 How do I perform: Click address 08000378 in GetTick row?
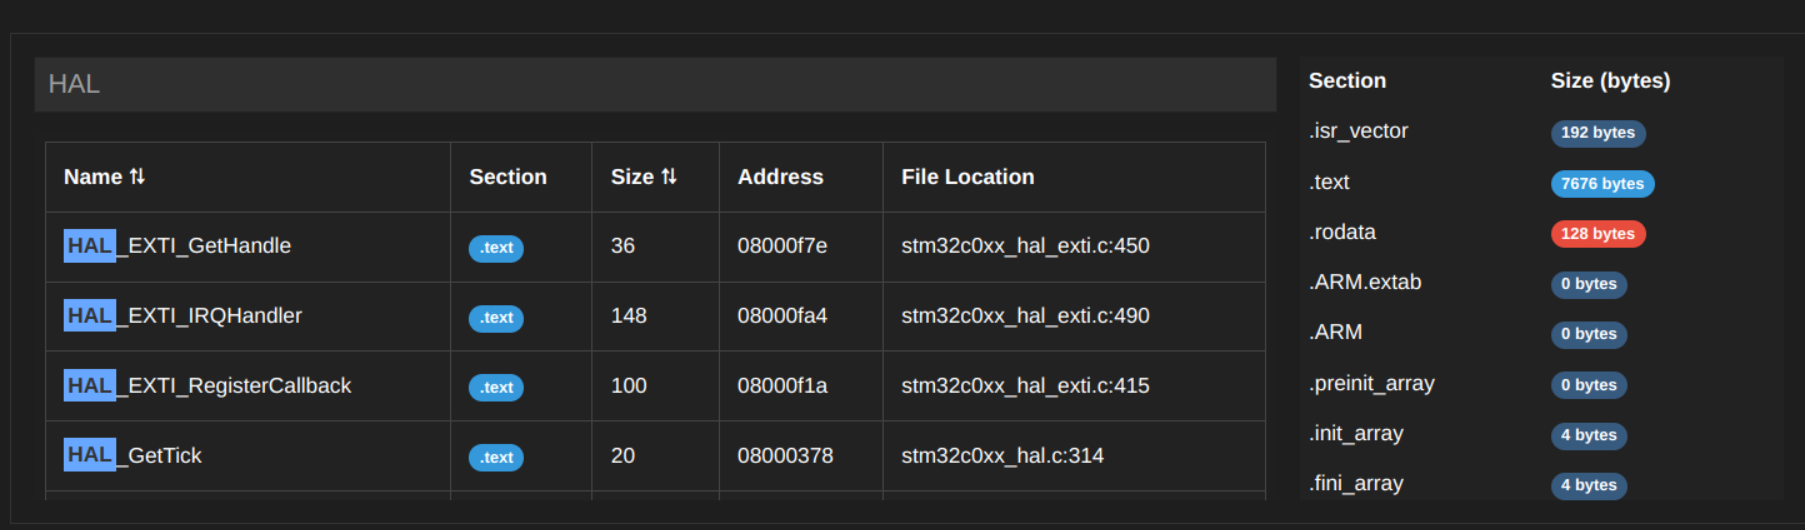coord(785,456)
